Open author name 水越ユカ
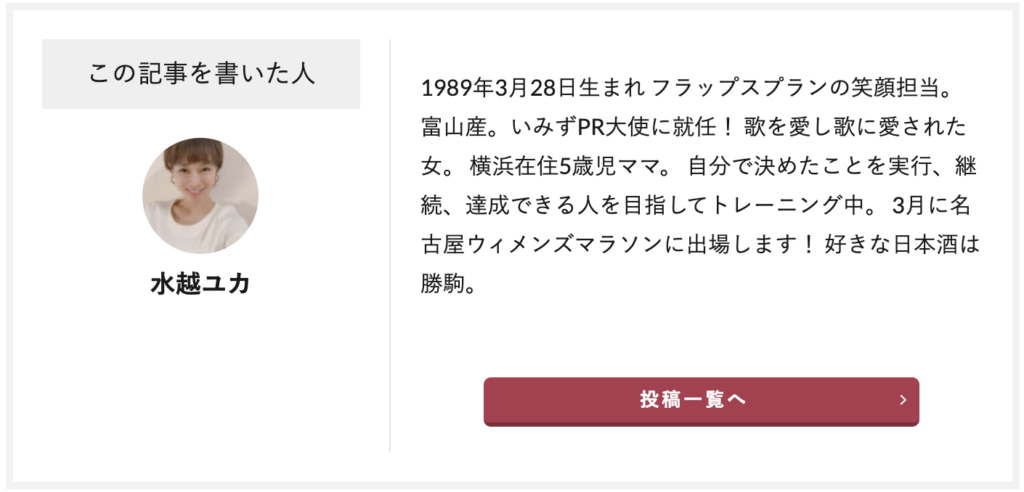Viewport: 1024px width, 492px height. click(x=200, y=284)
